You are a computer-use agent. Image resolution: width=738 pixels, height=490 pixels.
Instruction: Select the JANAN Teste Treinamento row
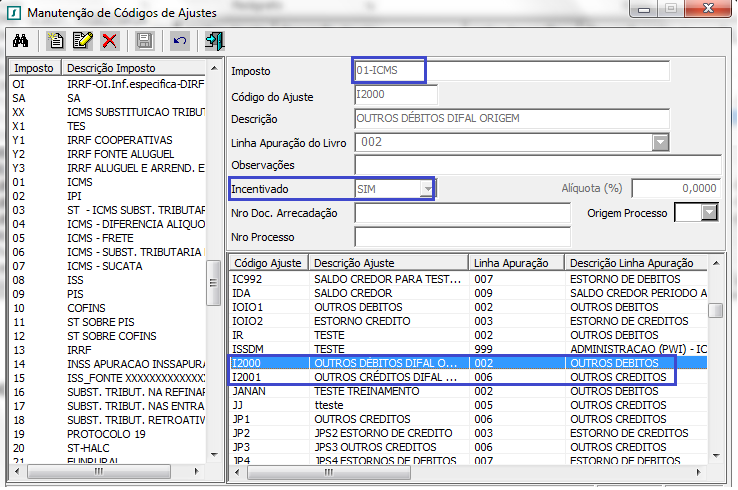tap(452, 391)
